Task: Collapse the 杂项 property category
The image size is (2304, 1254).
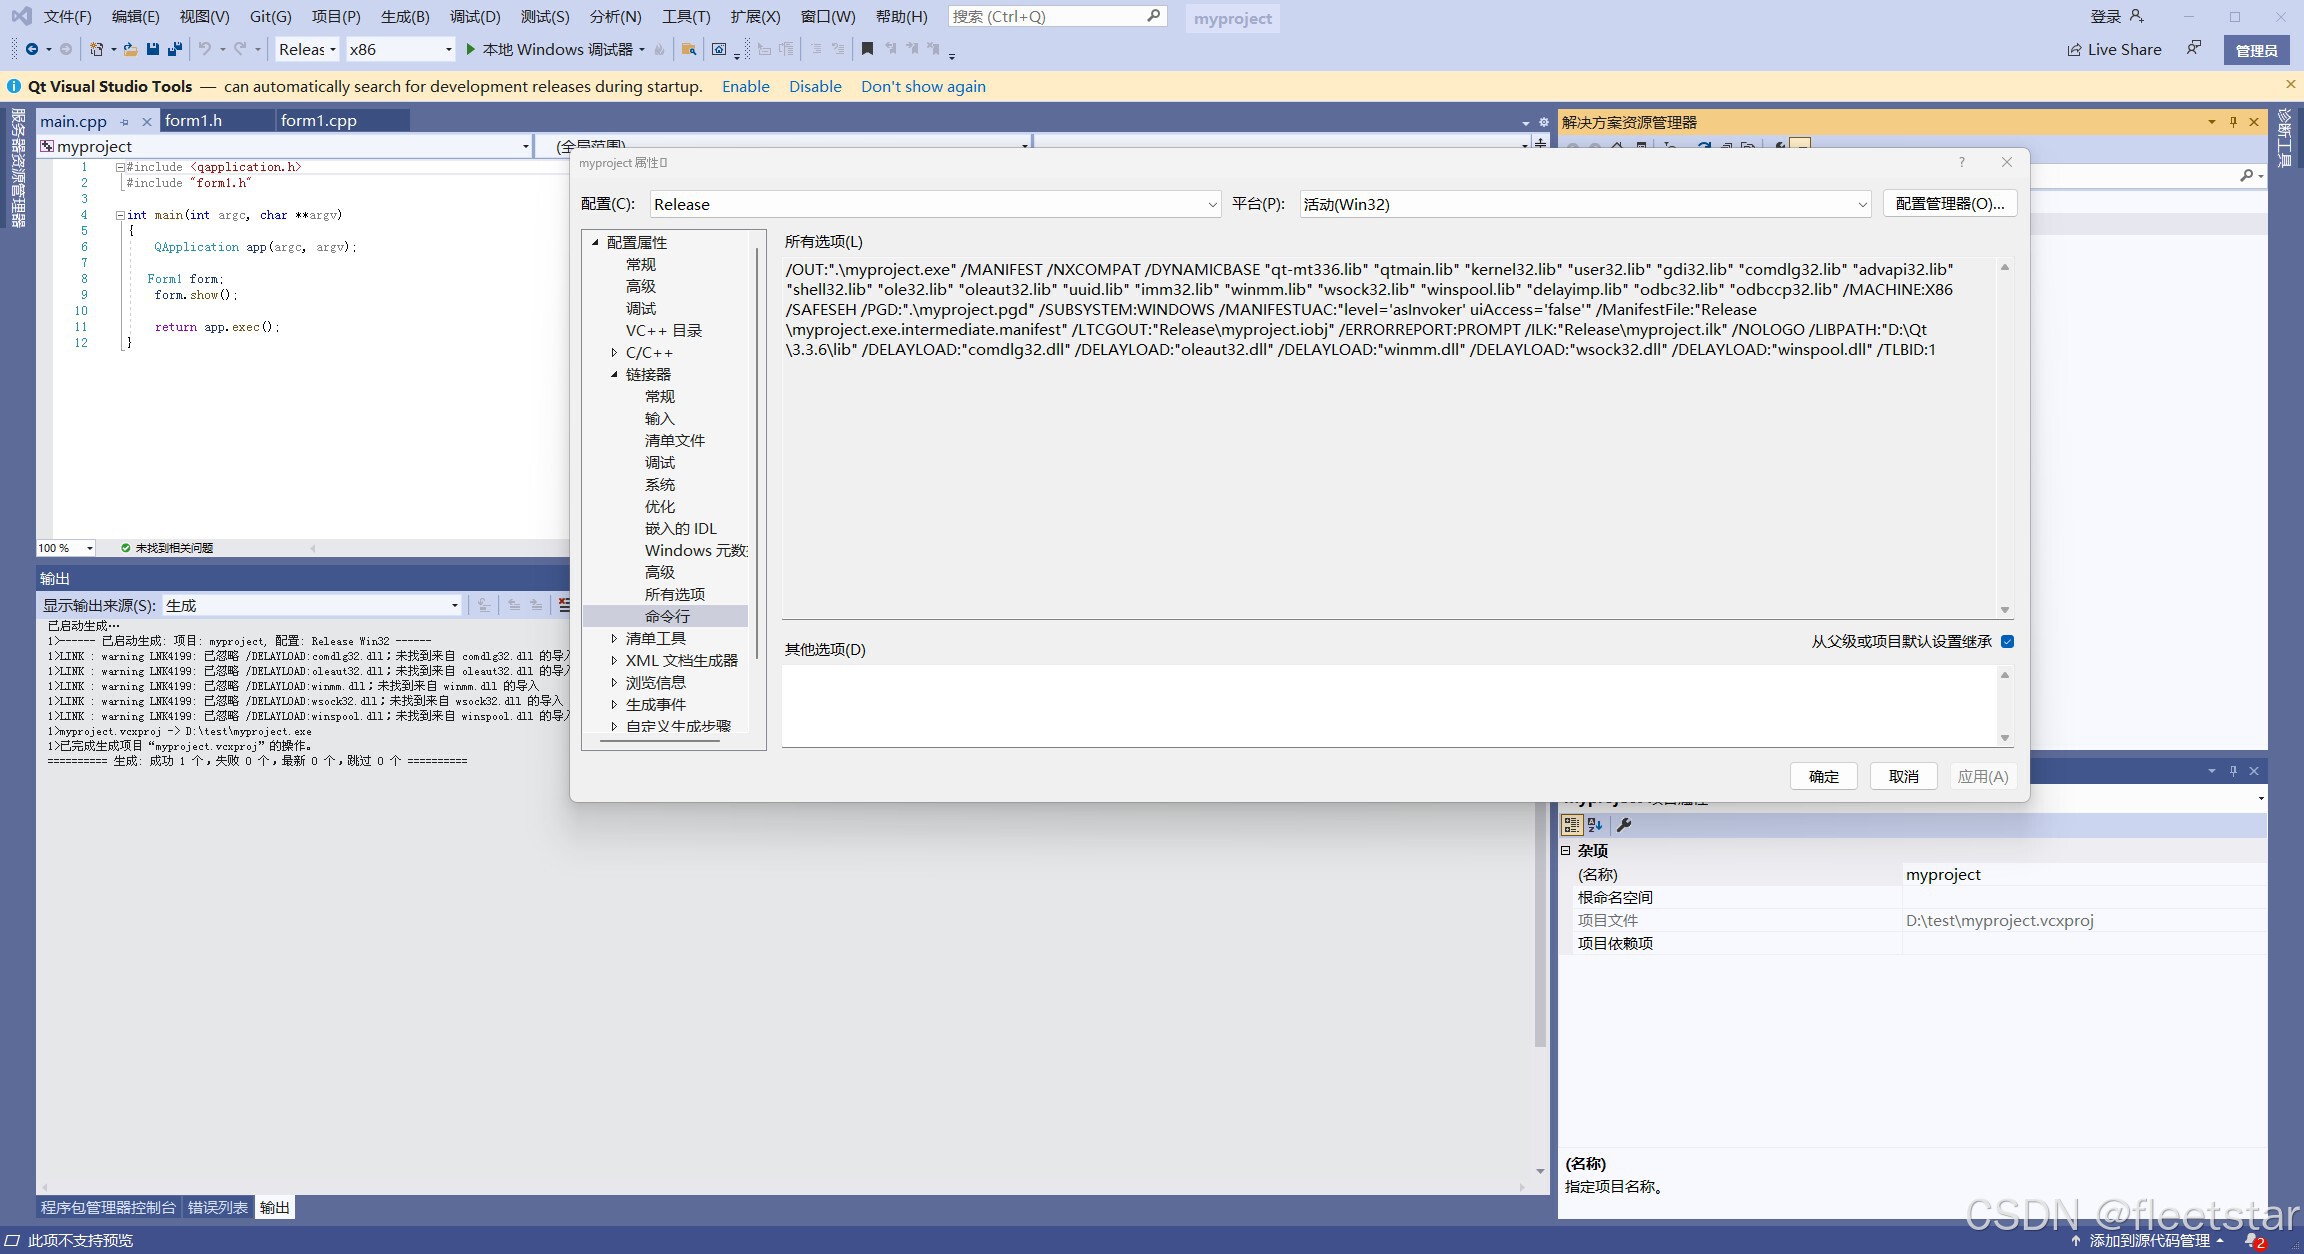Action: click(x=1566, y=851)
